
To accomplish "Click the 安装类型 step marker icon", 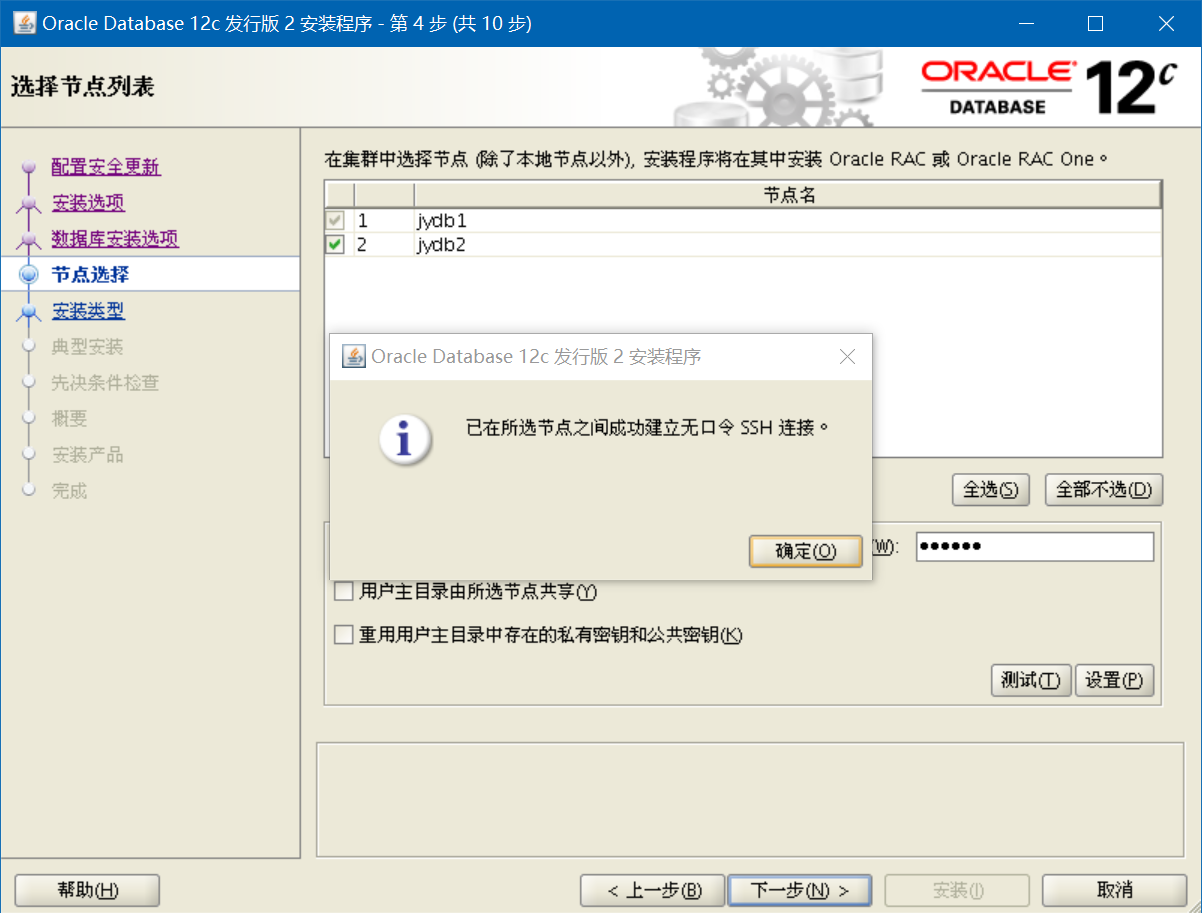I will tap(28, 312).
